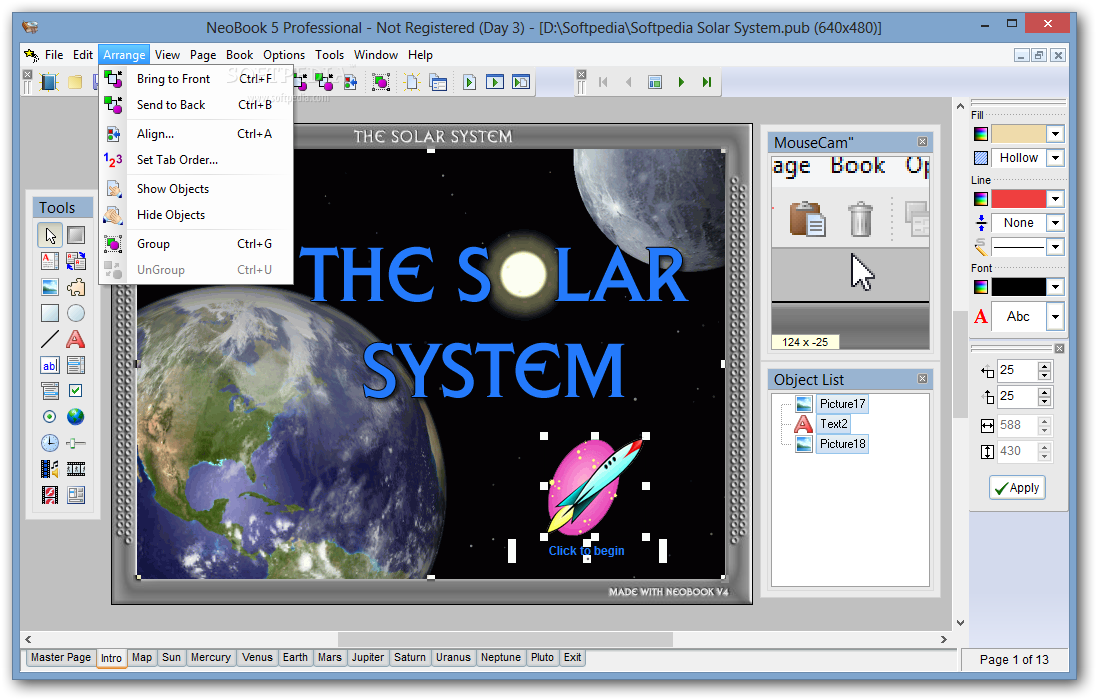Select the combo box tool
The height and width of the screenshot is (700, 1097).
(50, 391)
